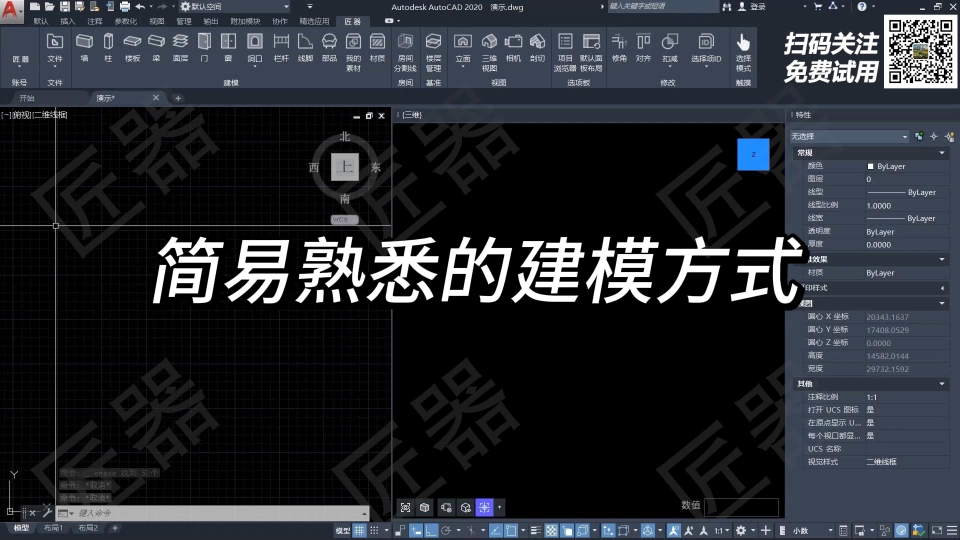
Task: Click the Open file icon in quick access toolbar
Action: [50, 7]
